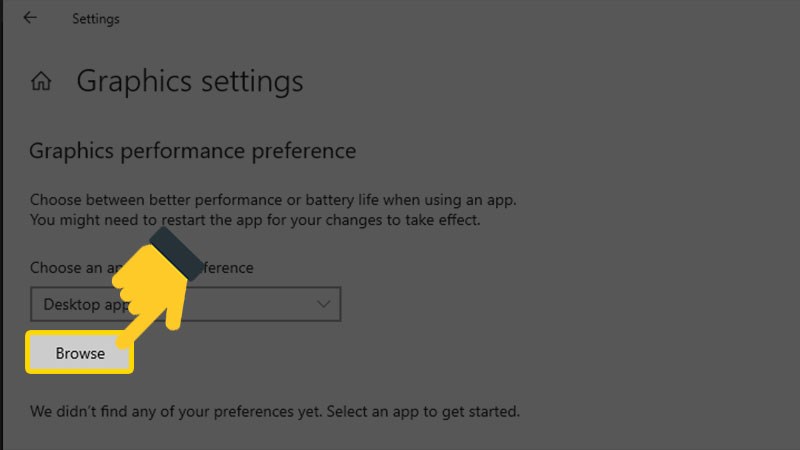800x450 pixels.
Task: Click the empty title bar right of Settings
Action: [450, 18]
